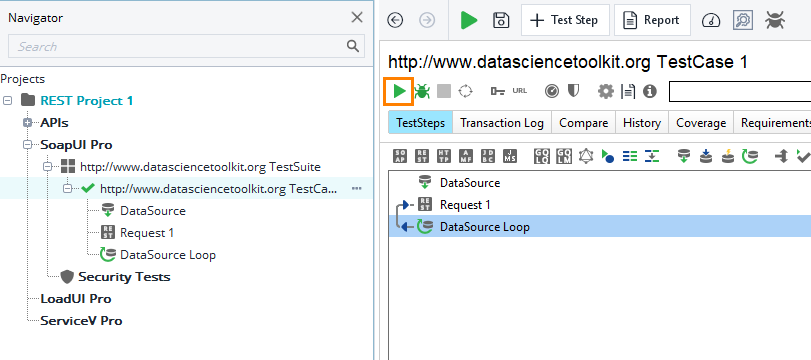Toggle the magnifier inspect icon
Screen dimensions: 811x360
coord(743,20)
